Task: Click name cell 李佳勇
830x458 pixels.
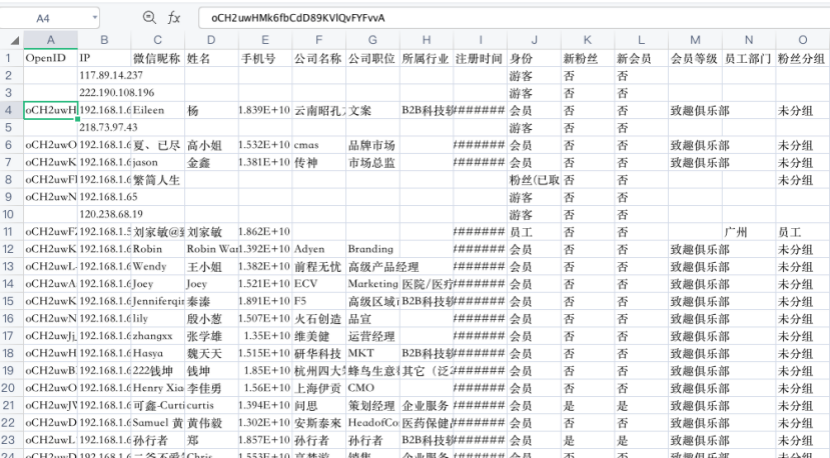Action: [212, 388]
